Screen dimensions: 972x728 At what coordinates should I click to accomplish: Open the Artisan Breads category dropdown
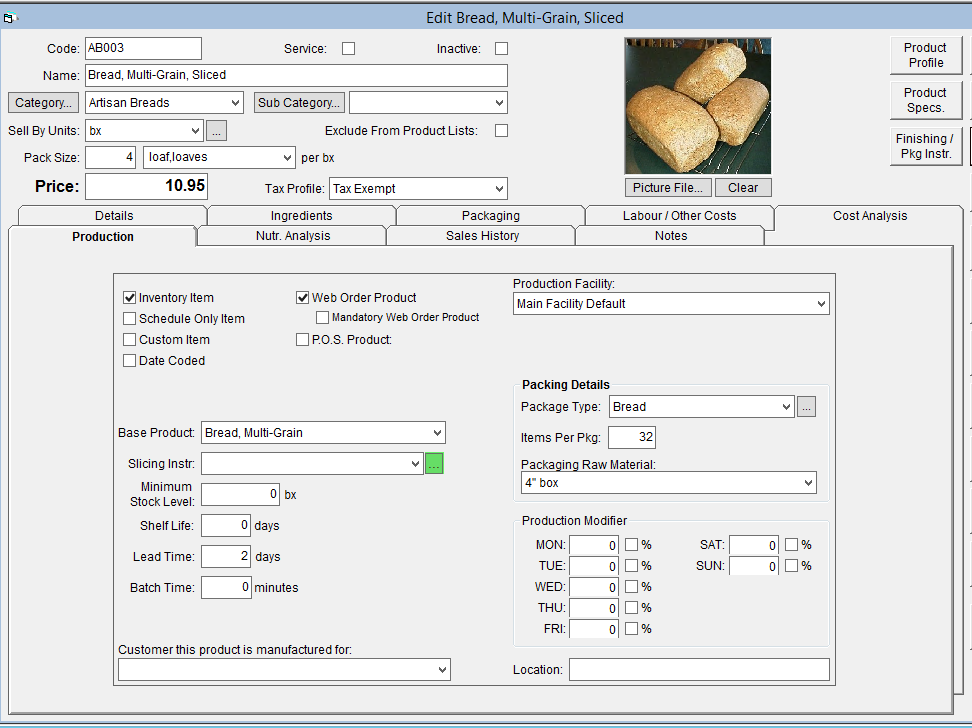[x=236, y=103]
